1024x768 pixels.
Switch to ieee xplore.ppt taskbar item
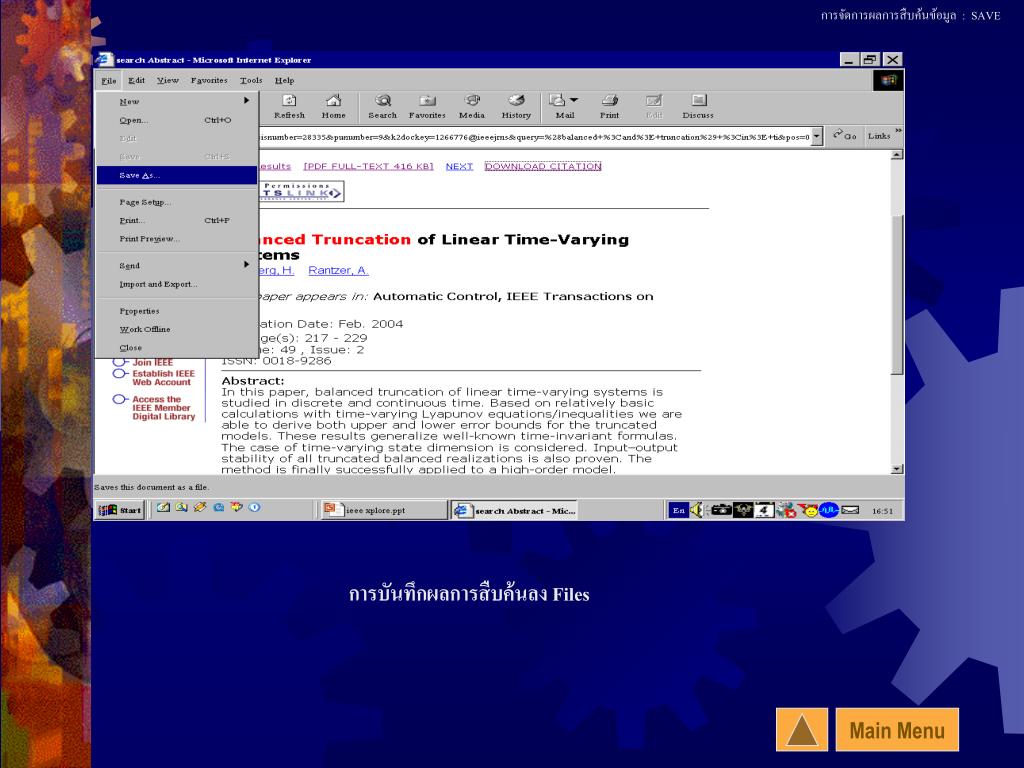pyautogui.click(x=384, y=510)
